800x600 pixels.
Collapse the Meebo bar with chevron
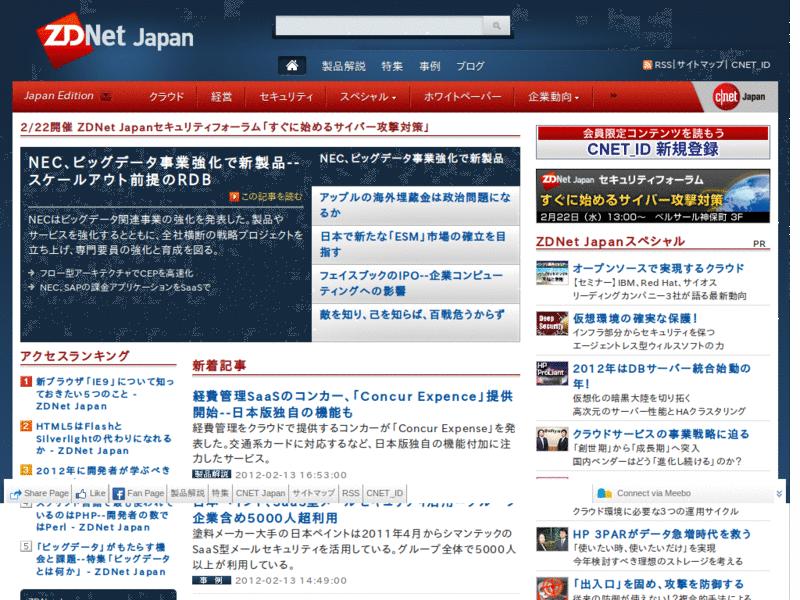point(779,493)
